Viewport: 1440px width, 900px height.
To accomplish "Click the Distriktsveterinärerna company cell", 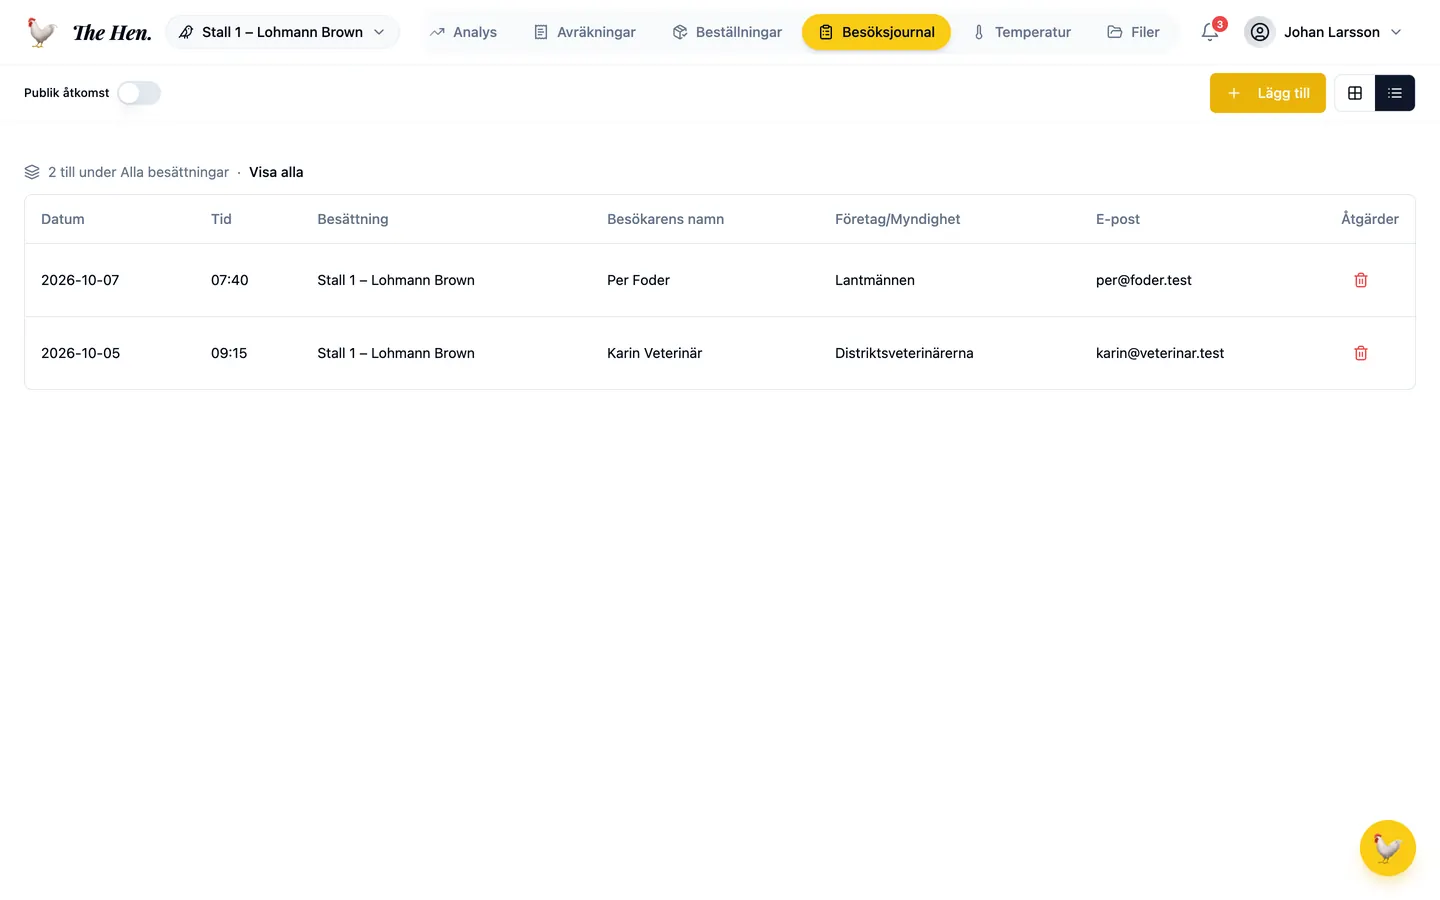I will click(904, 353).
